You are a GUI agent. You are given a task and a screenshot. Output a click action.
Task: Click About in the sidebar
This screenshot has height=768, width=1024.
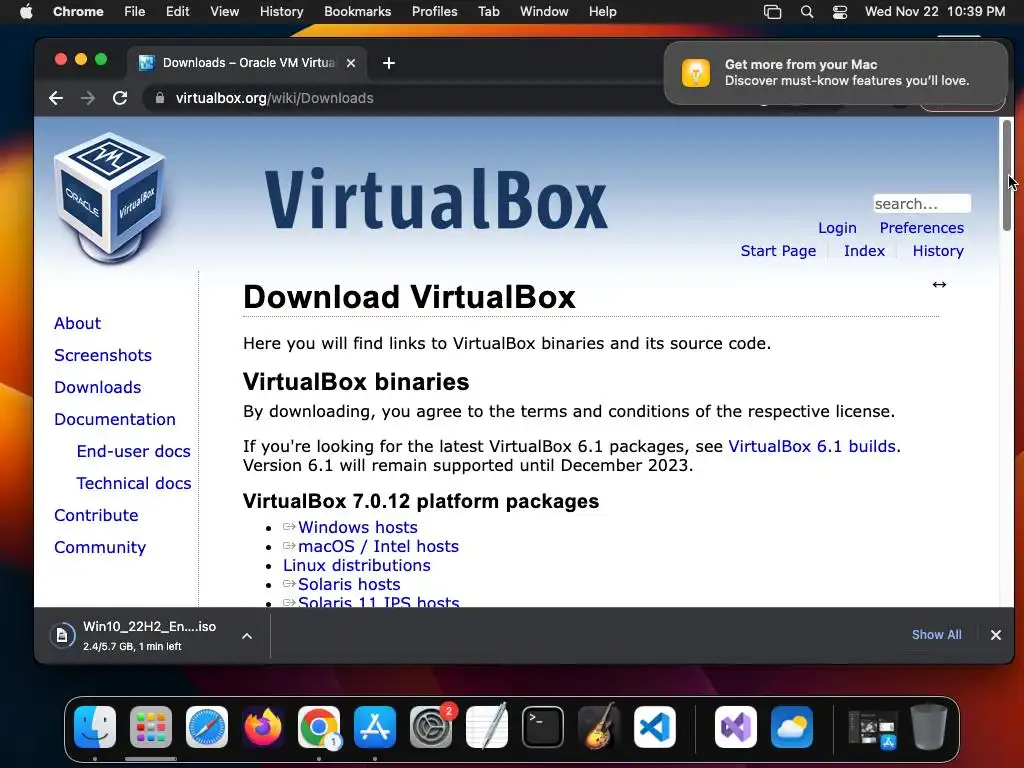(78, 323)
